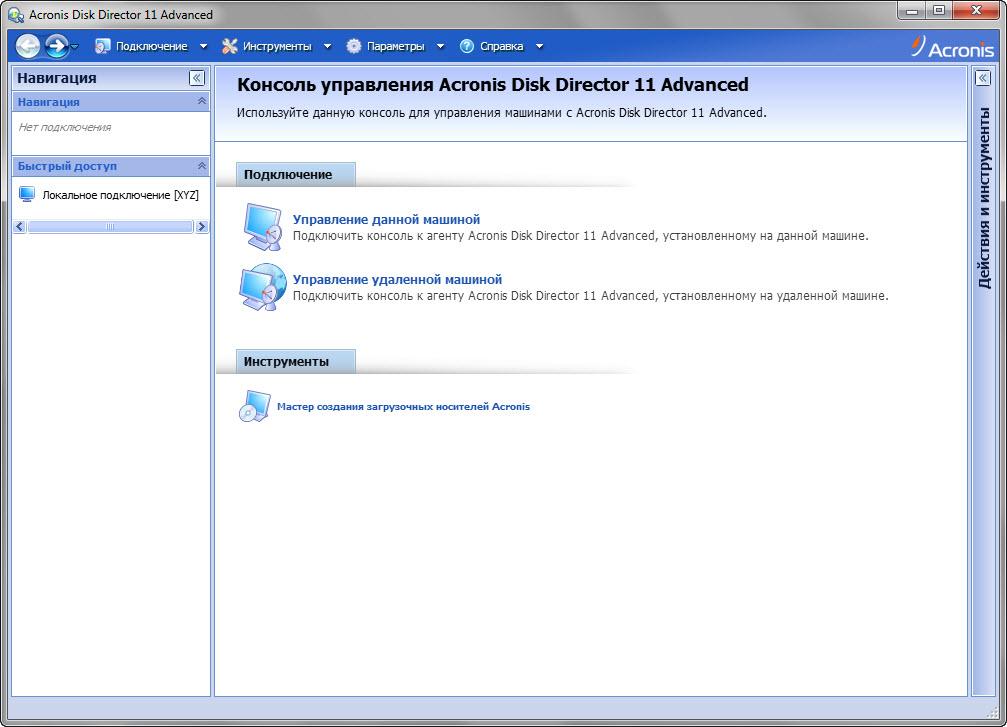Click the Действия и инструменты vertical label
1007x727 pixels.
[x=983, y=198]
